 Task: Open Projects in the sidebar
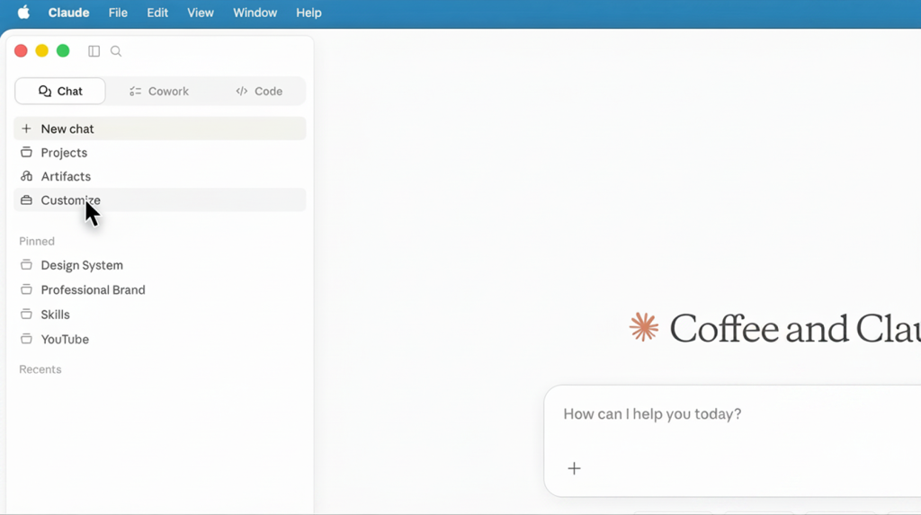pyautogui.click(x=160, y=153)
